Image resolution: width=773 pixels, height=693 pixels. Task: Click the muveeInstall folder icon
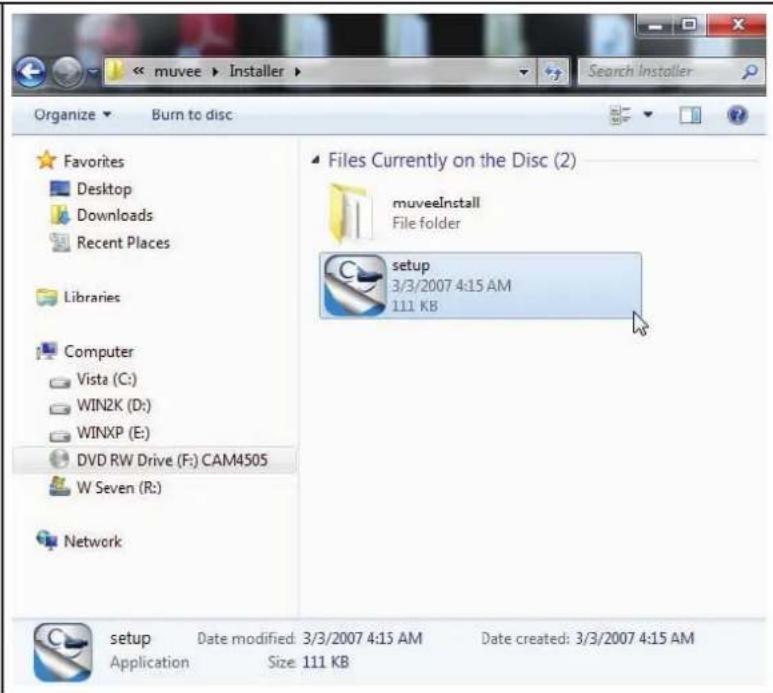[x=350, y=213]
